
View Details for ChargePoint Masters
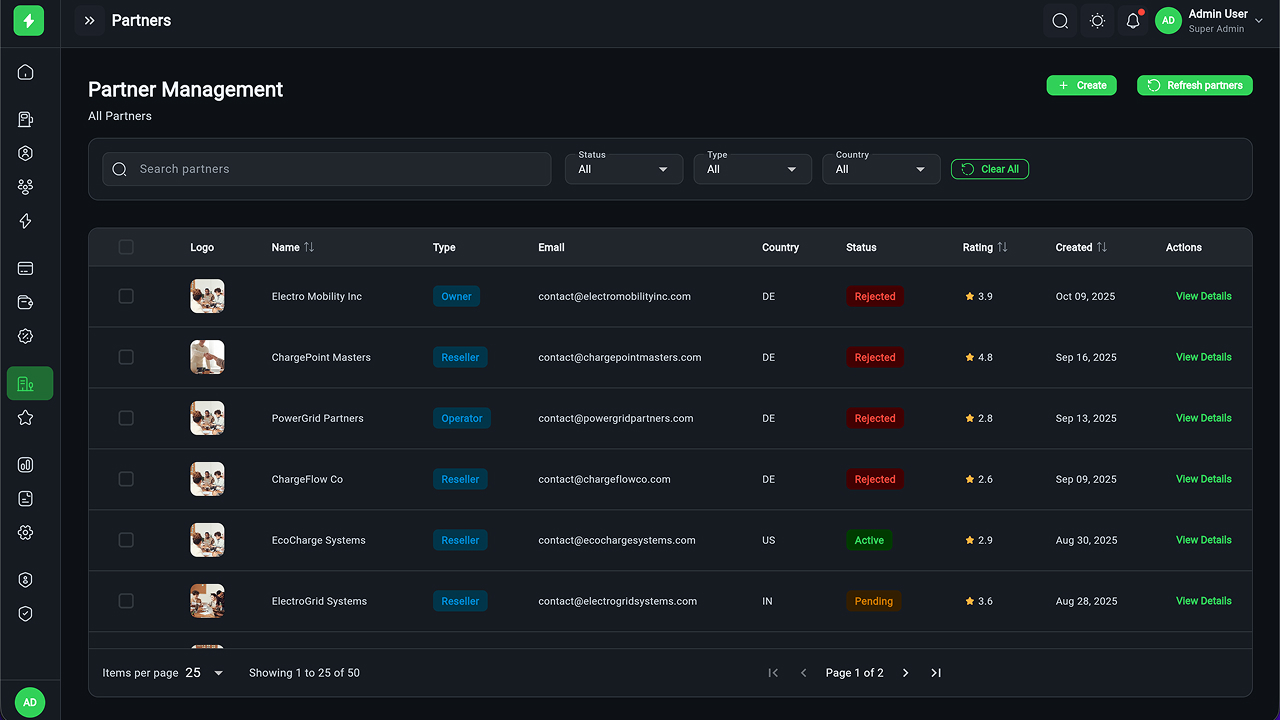pyautogui.click(x=1203, y=357)
